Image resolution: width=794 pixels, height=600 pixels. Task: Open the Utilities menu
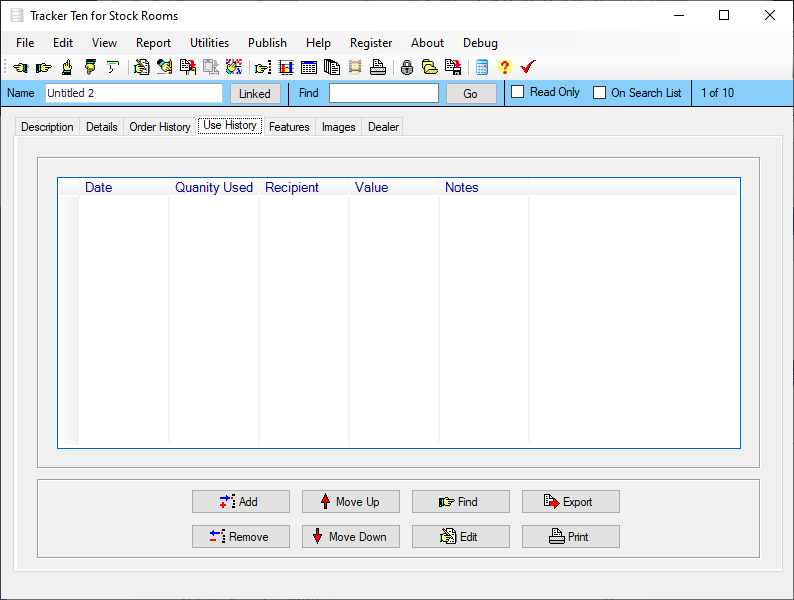(209, 43)
